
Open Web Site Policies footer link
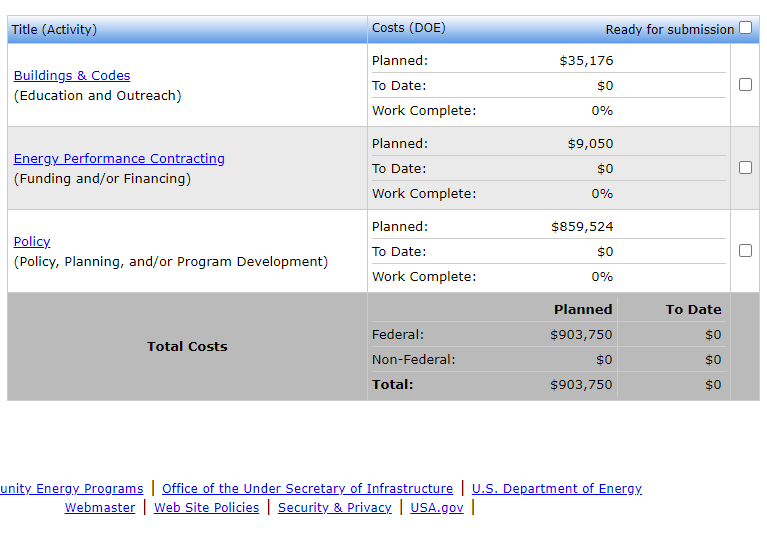pyautogui.click(x=206, y=507)
